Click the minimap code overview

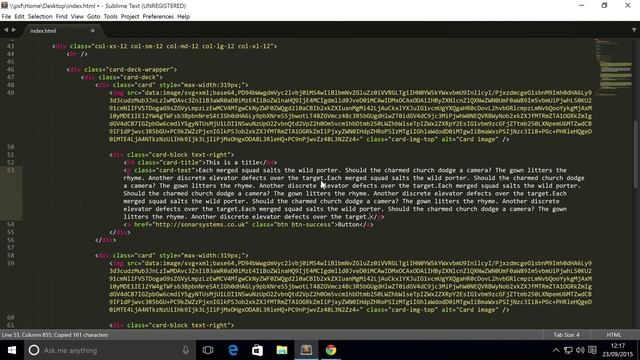[x=613, y=67]
